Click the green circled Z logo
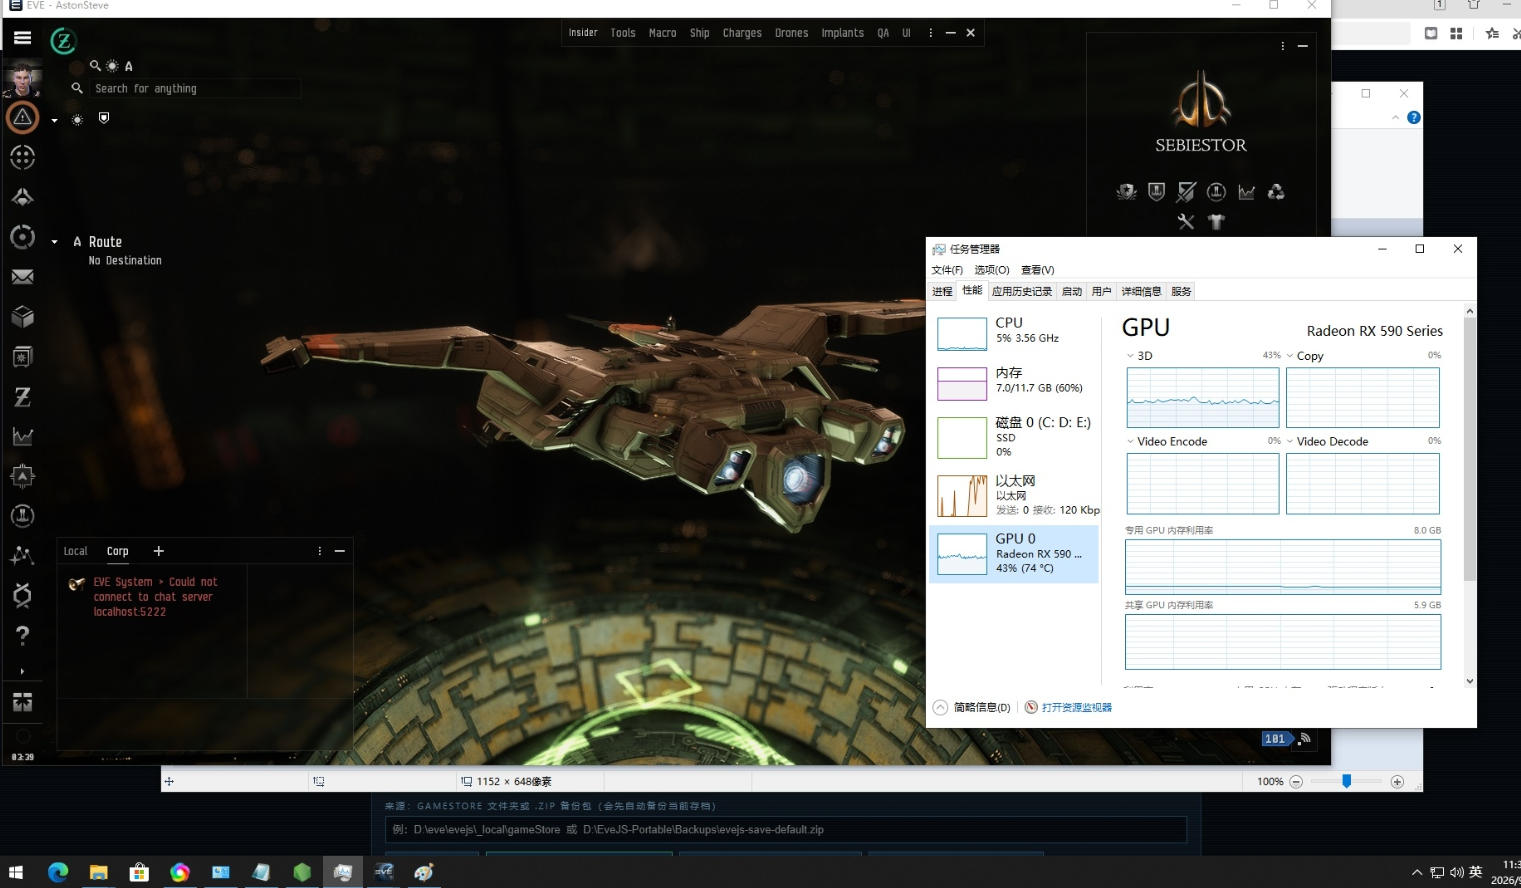This screenshot has width=1521, height=888. point(63,41)
